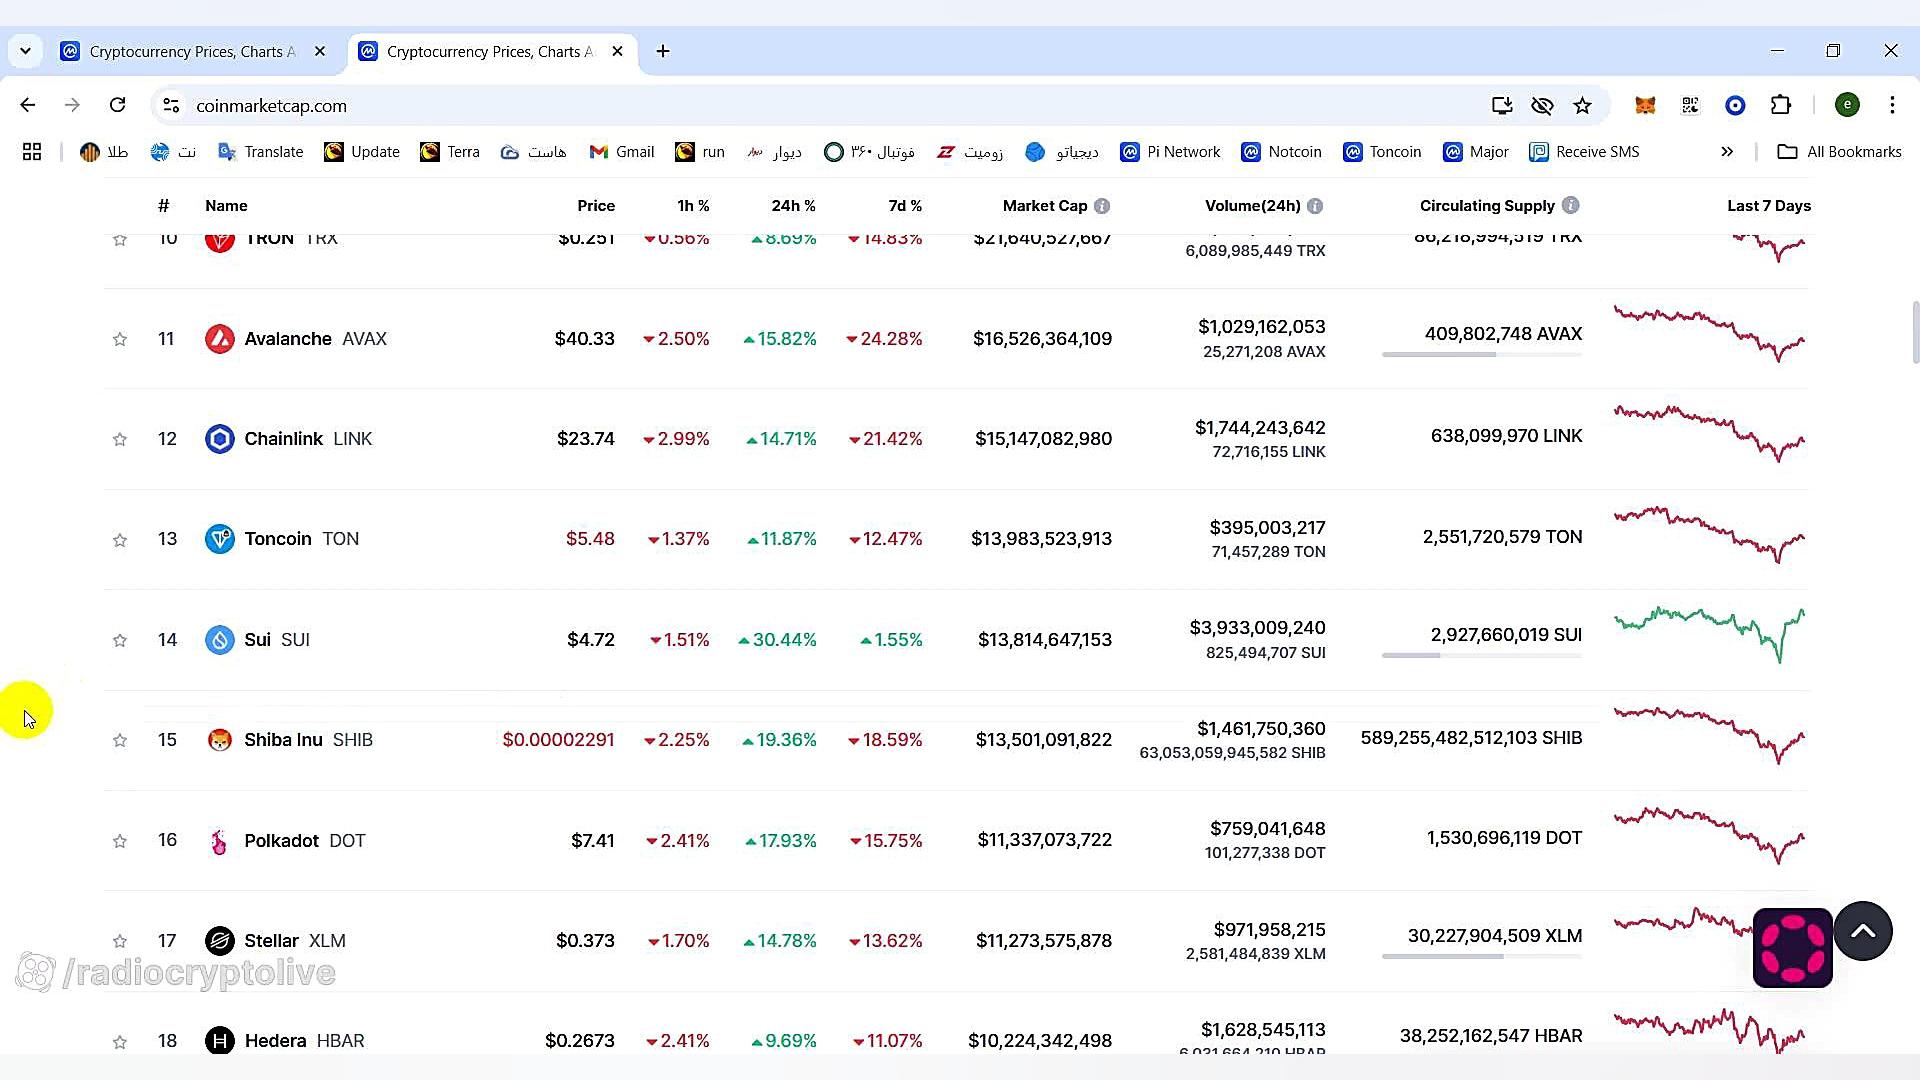
Task: Star Shiba Inu in the watchlist
Action: pos(120,740)
